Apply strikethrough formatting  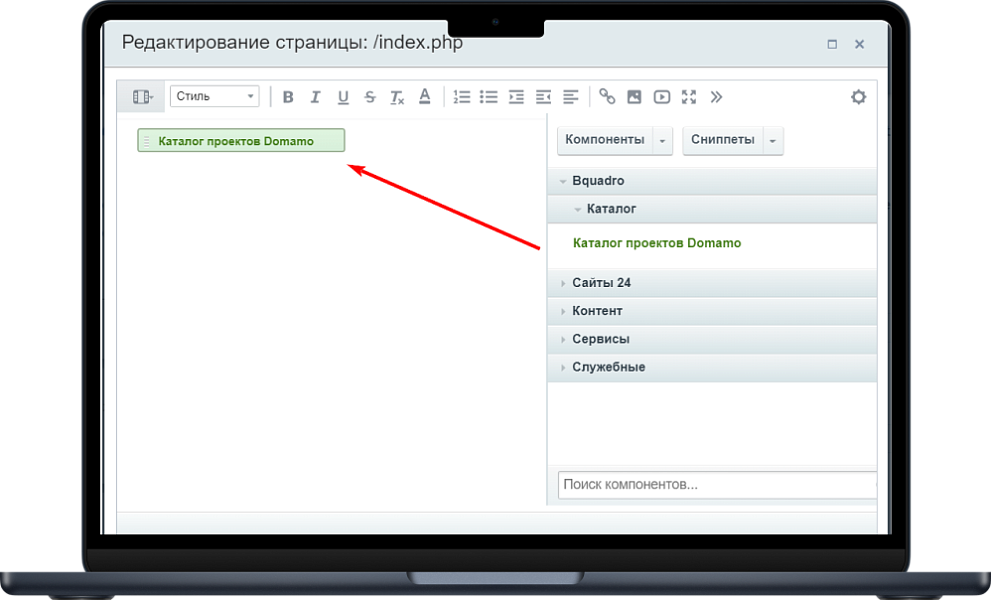pyautogui.click(x=370, y=97)
